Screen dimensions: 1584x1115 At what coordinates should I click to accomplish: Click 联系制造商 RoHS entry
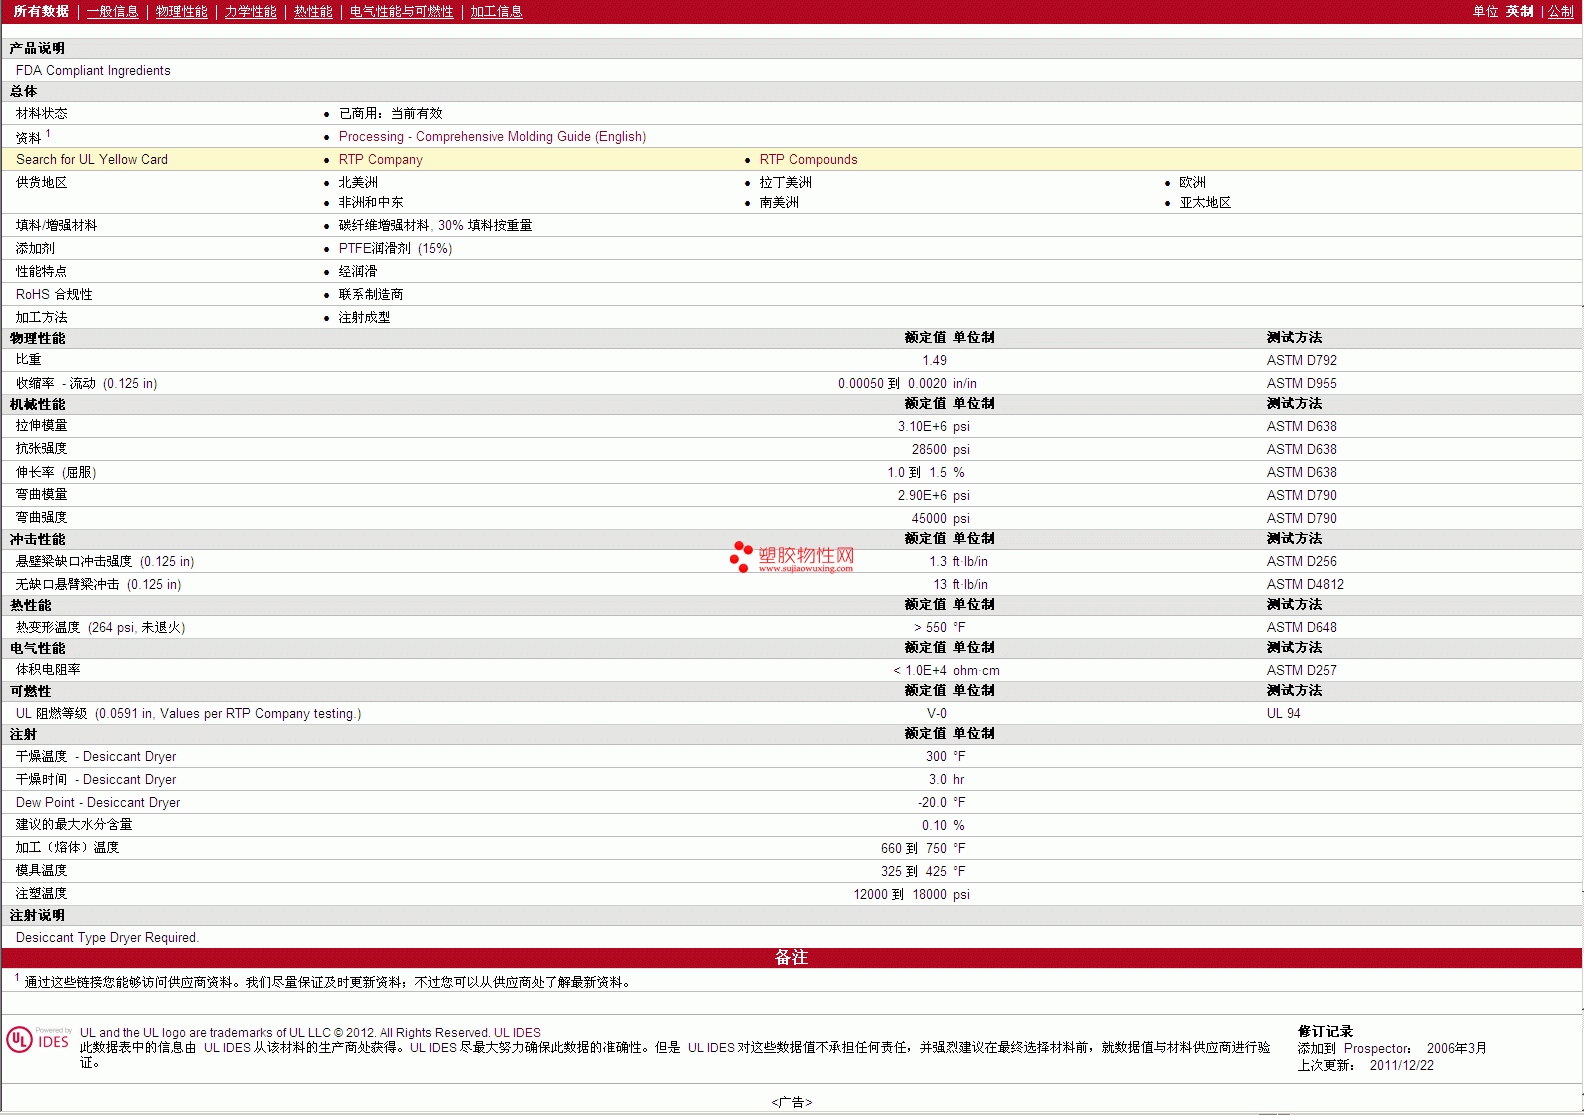pyautogui.click(x=370, y=295)
